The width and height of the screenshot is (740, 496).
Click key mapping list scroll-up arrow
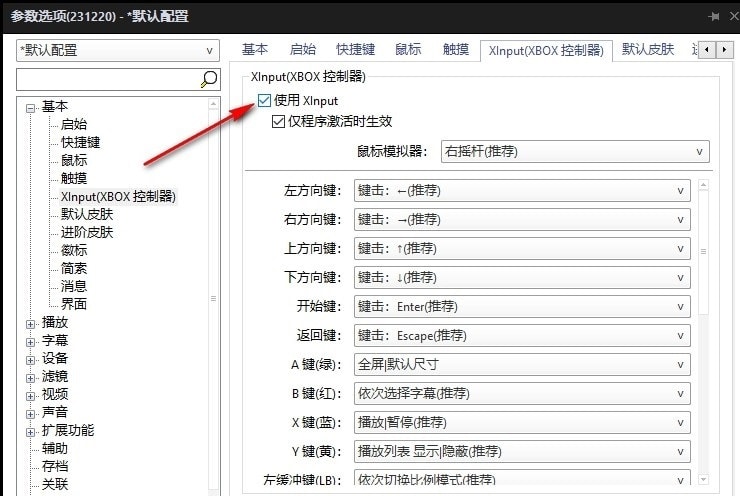[703, 185]
